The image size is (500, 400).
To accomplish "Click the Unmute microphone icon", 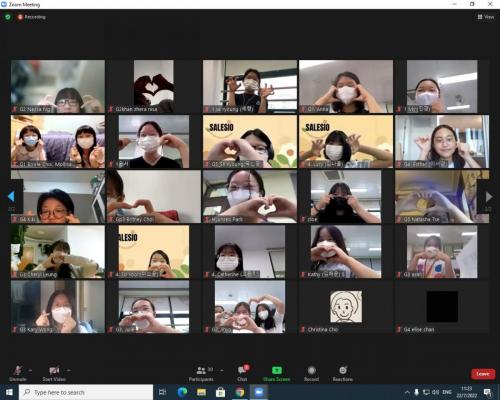I will click(18, 370).
